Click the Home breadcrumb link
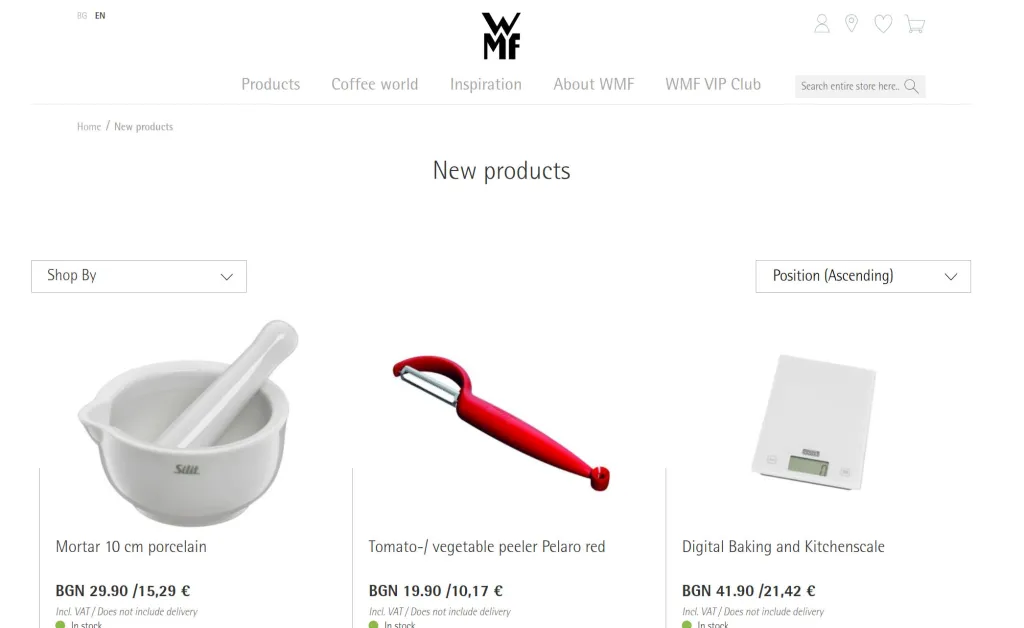The image size is (1024, 628). 89,127
